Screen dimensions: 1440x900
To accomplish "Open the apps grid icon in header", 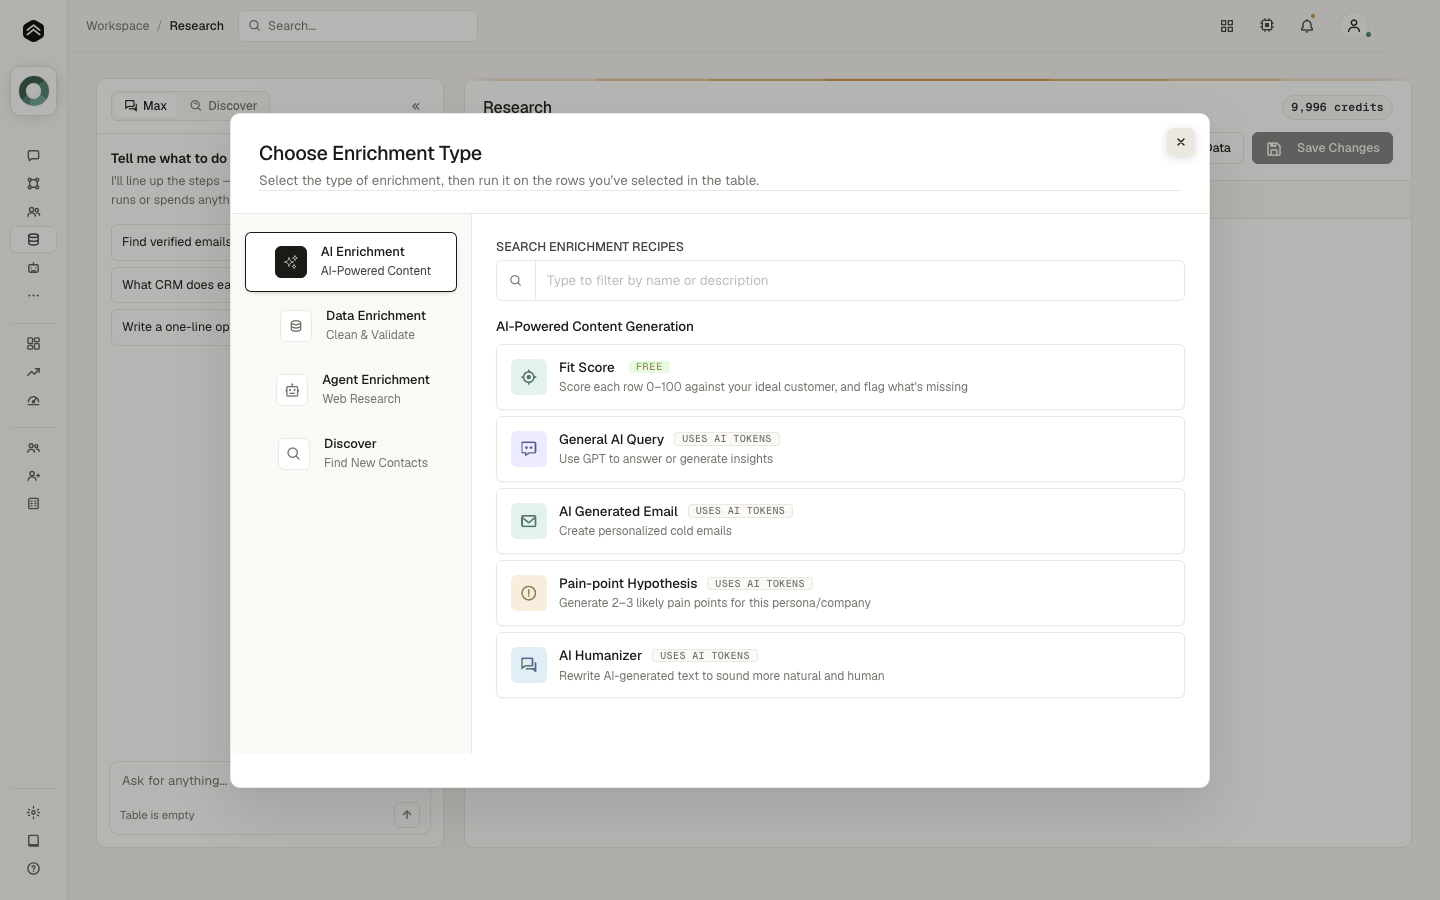I will tap(1227, 26).
